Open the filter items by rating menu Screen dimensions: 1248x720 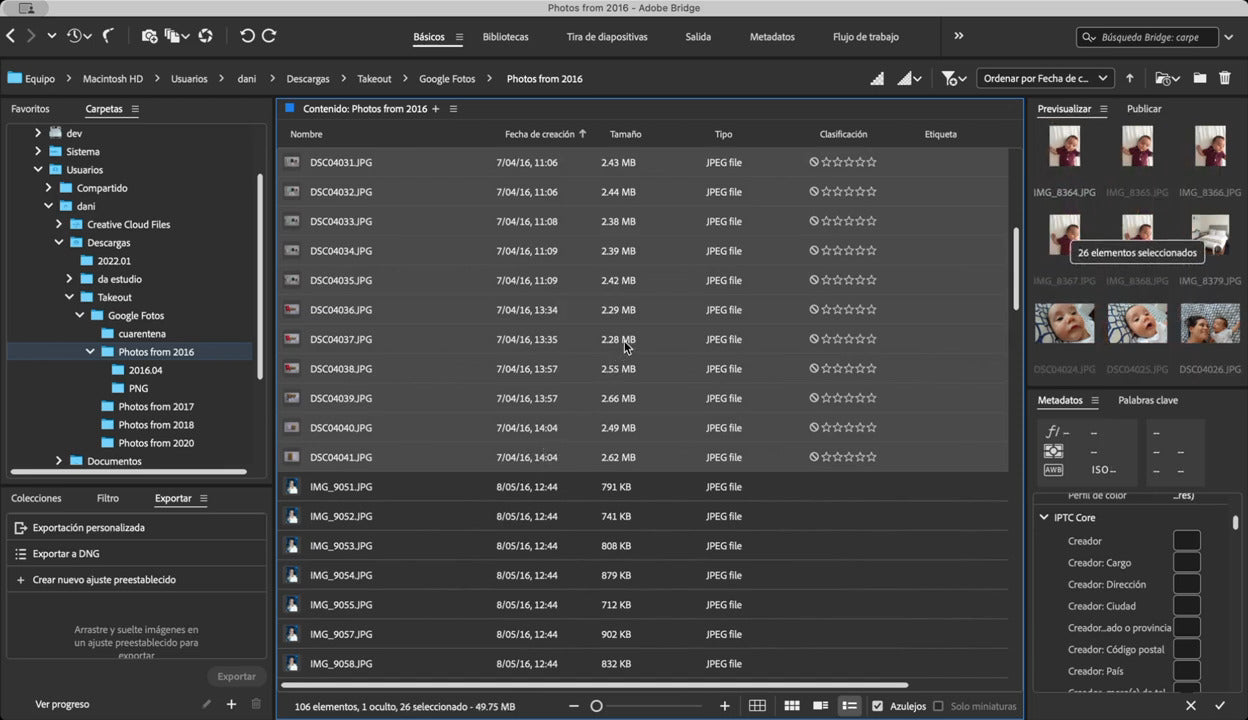pos(954,78)
